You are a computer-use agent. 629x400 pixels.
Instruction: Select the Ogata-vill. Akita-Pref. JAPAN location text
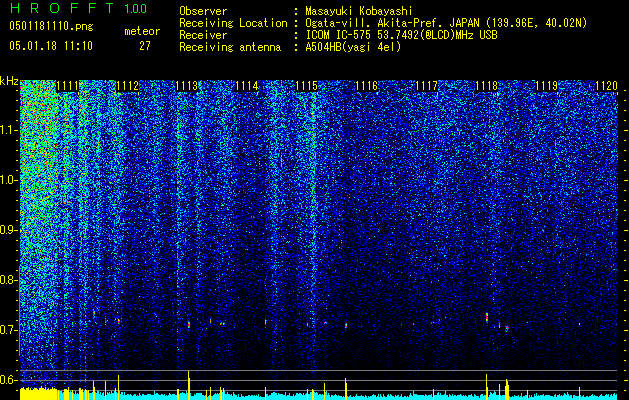446,23
